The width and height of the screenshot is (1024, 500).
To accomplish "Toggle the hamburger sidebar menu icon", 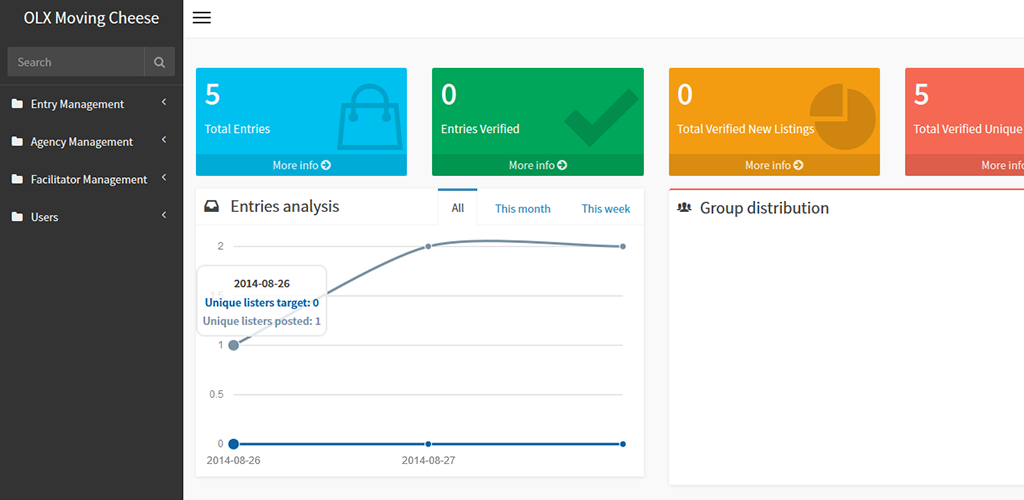I will coord(201,18).
